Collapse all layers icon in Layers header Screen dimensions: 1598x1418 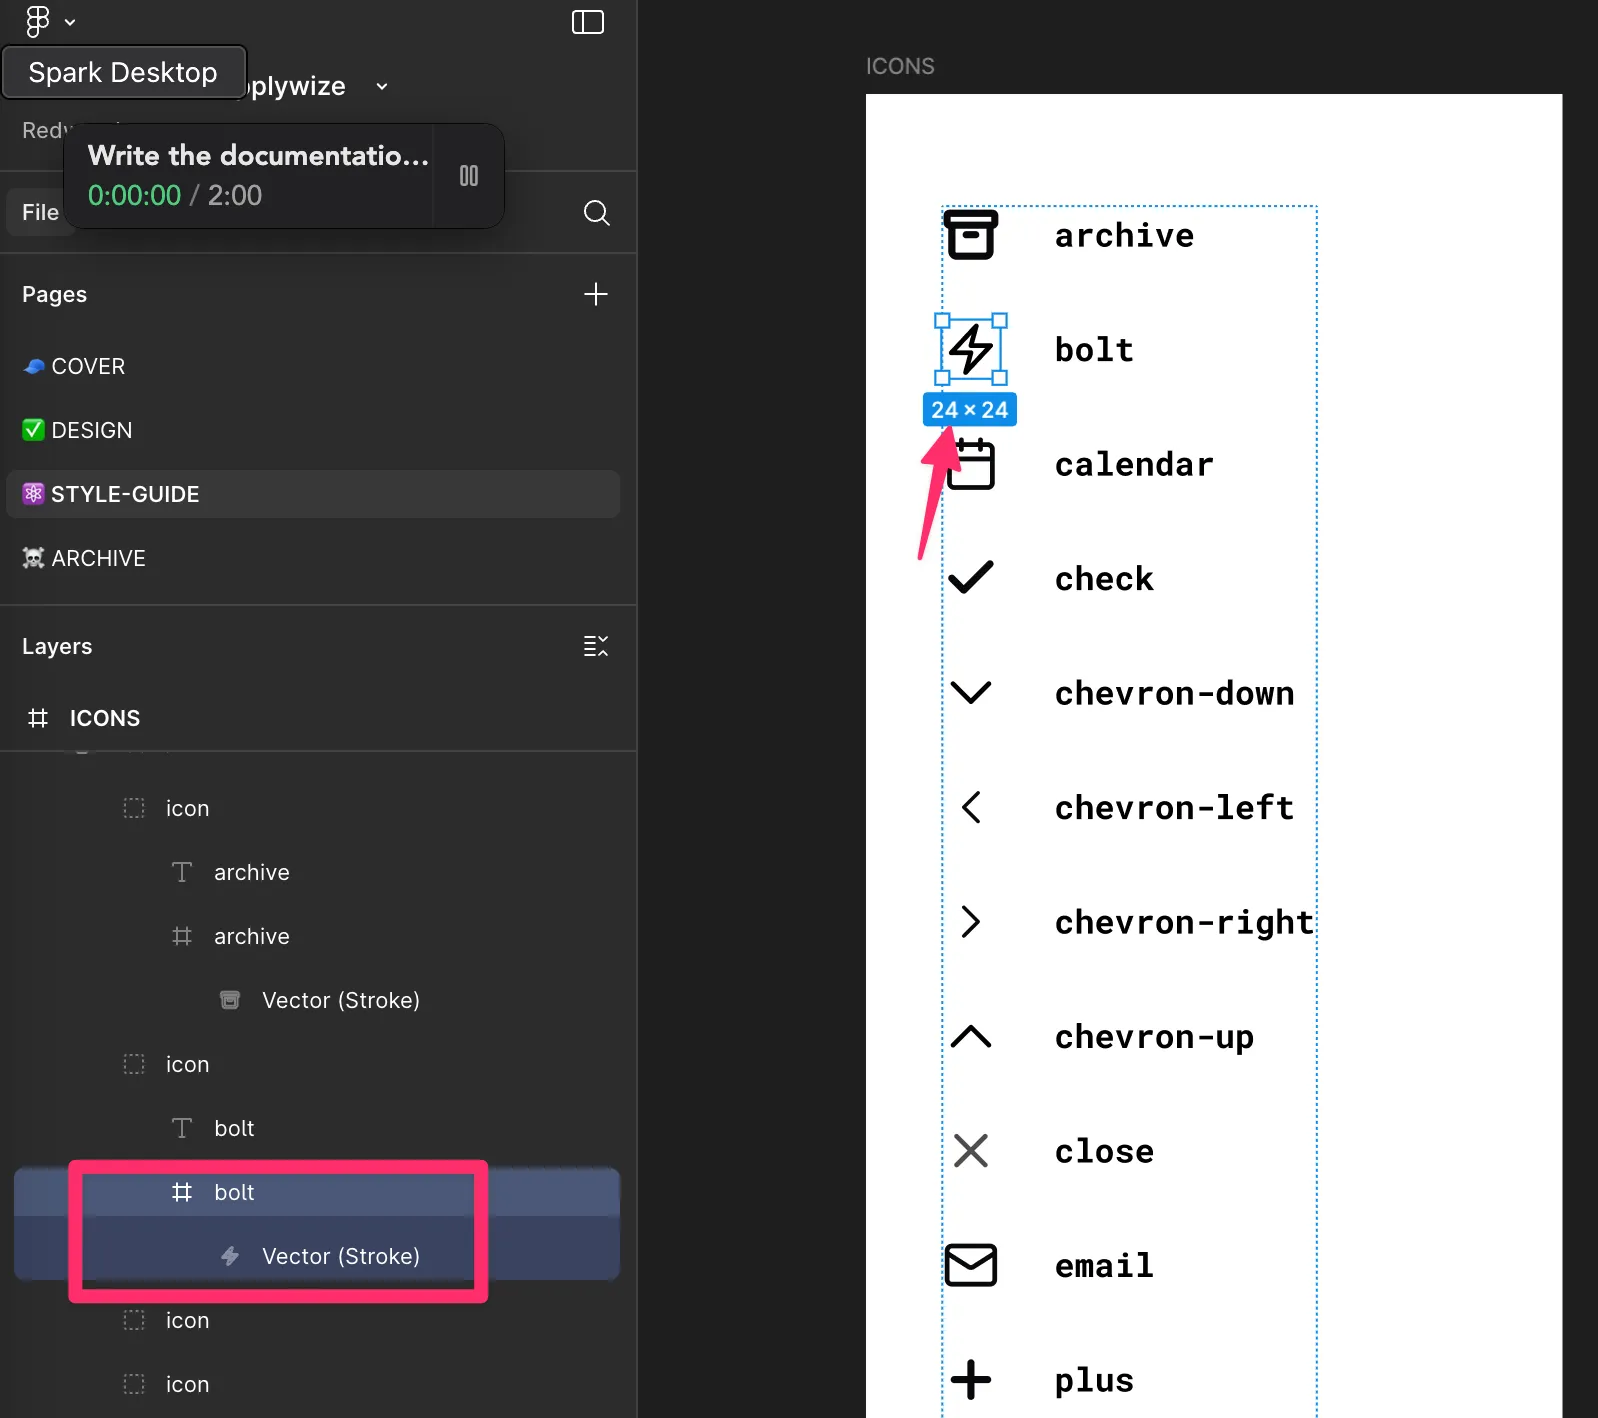pos(595,646)
